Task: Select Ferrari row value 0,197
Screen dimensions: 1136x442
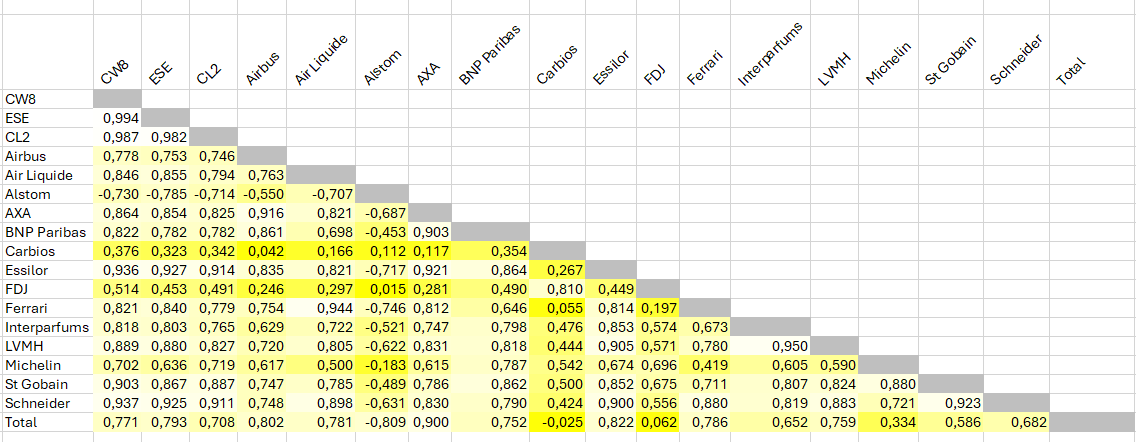Action: [659, 307]
